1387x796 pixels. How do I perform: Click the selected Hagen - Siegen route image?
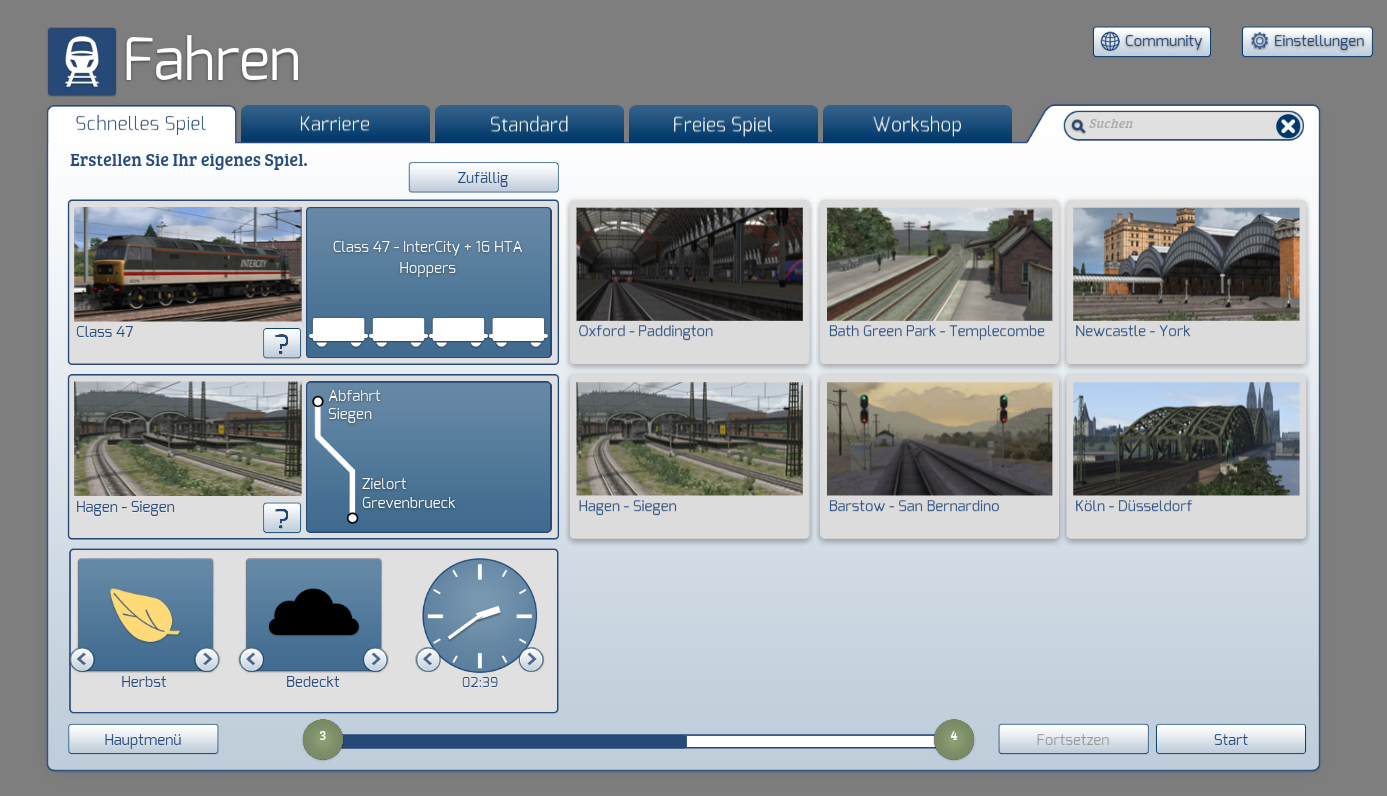pyautogui.click(x=188, y=439)
